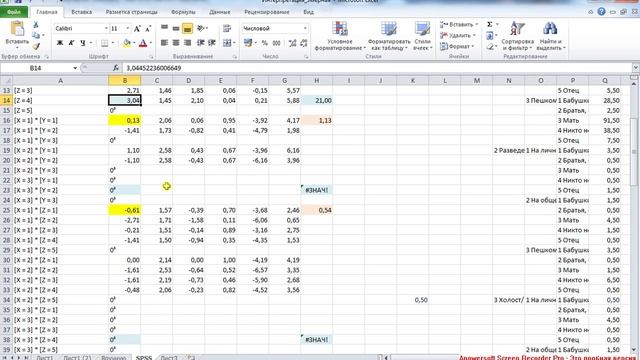Apply thousands separator 000 format
Viewport: 640px width, 360px height.
coord(276,42)
